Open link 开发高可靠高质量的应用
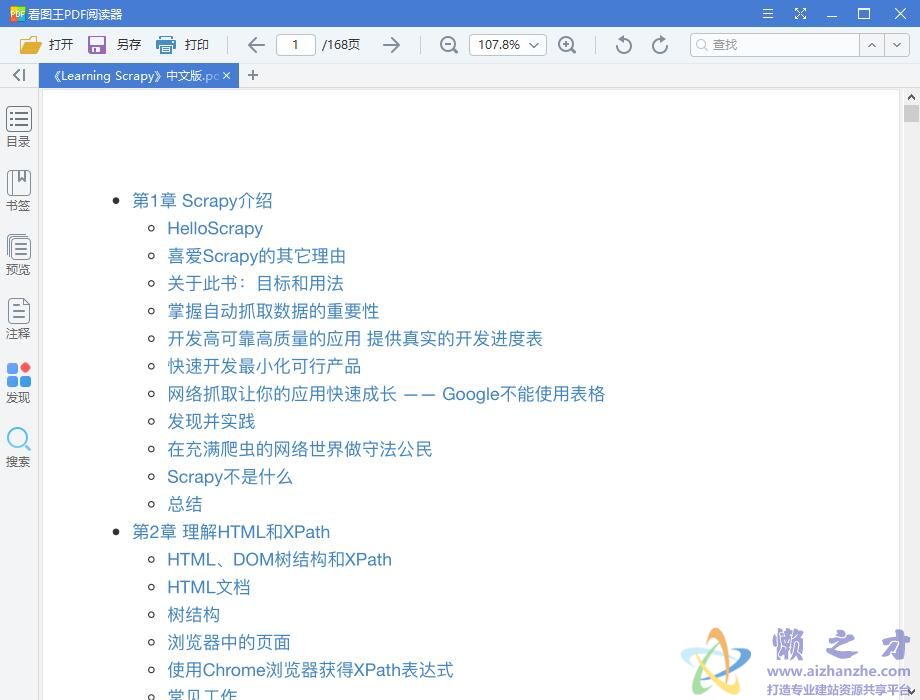This screenshot has width=920, height=700. pos(264,339)
